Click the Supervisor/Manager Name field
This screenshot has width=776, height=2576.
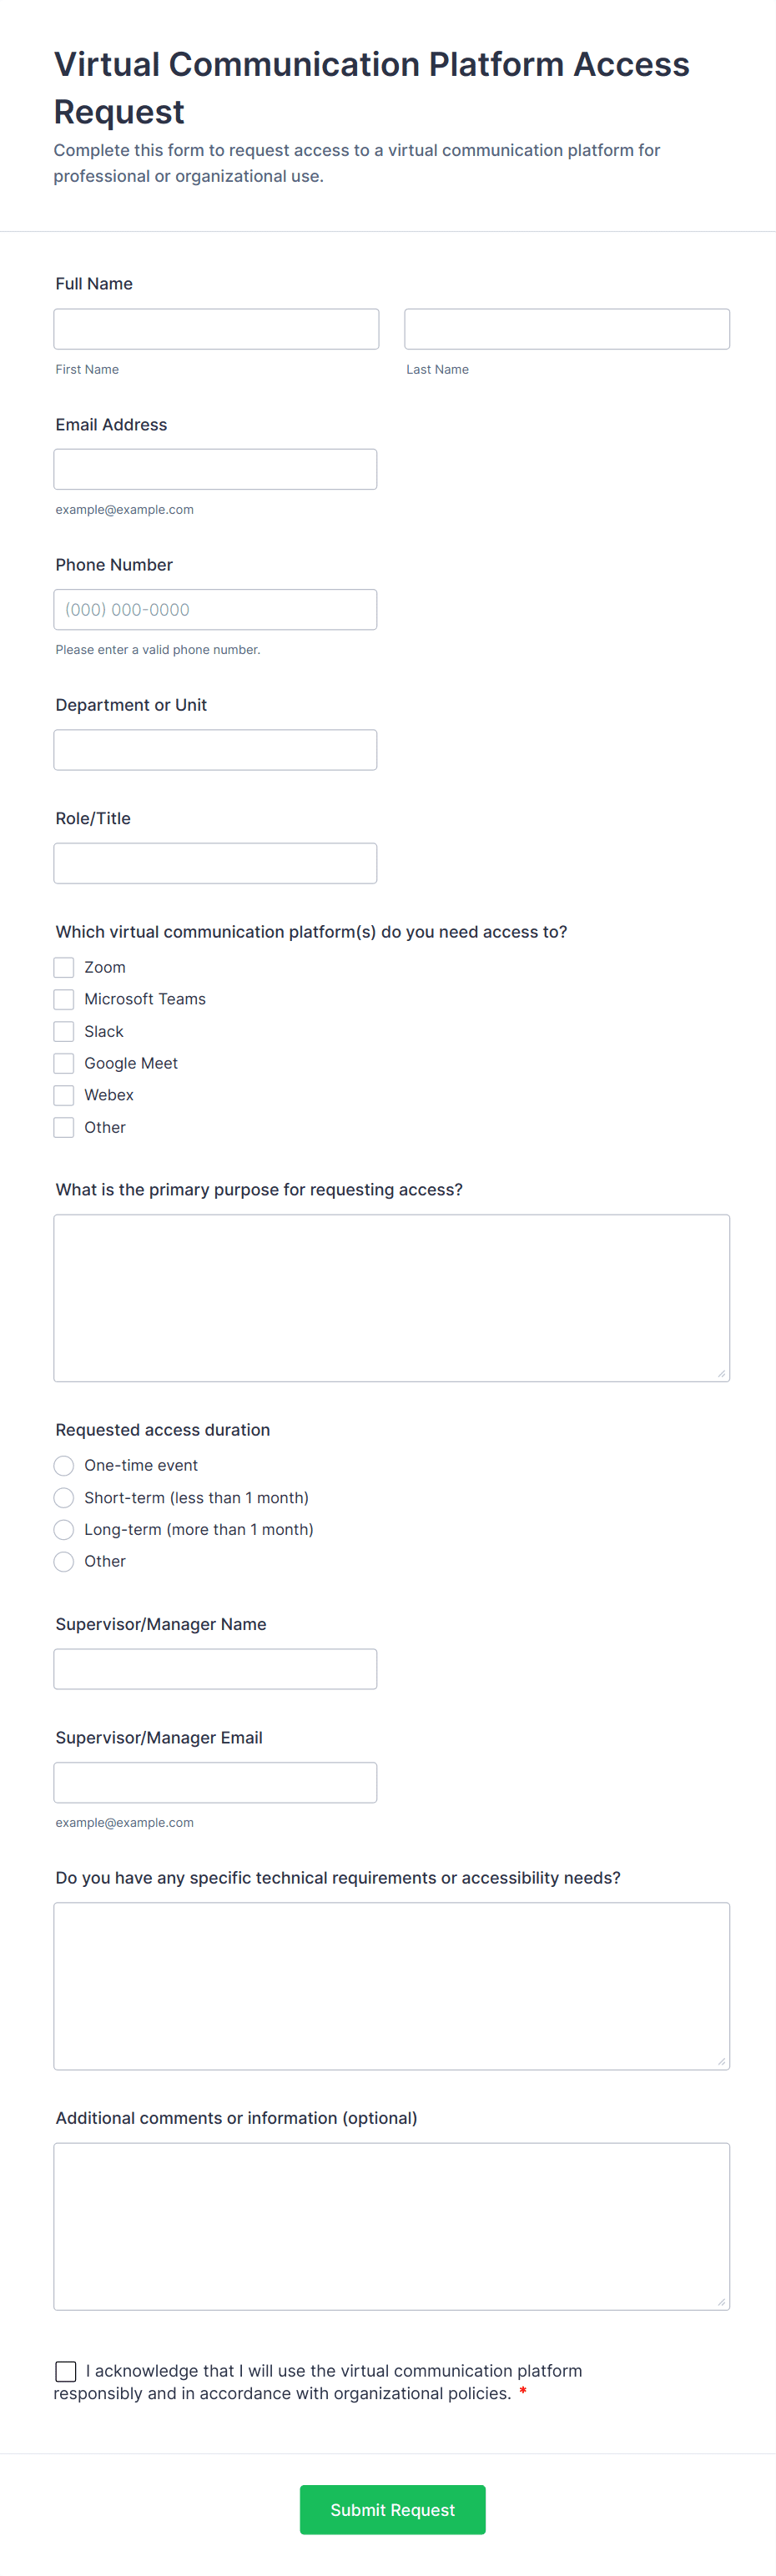215,1669
